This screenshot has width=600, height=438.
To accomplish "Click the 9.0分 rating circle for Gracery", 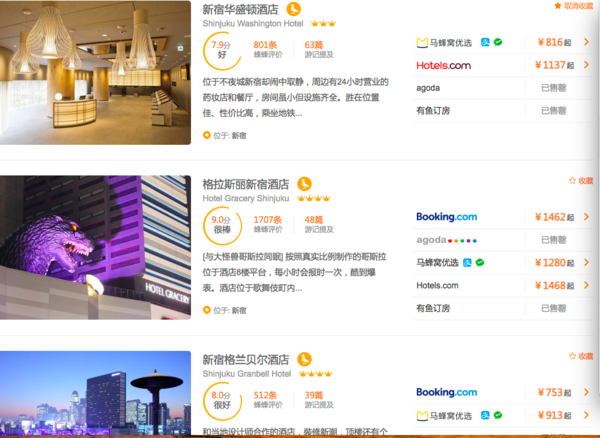I will pos(222,225).
